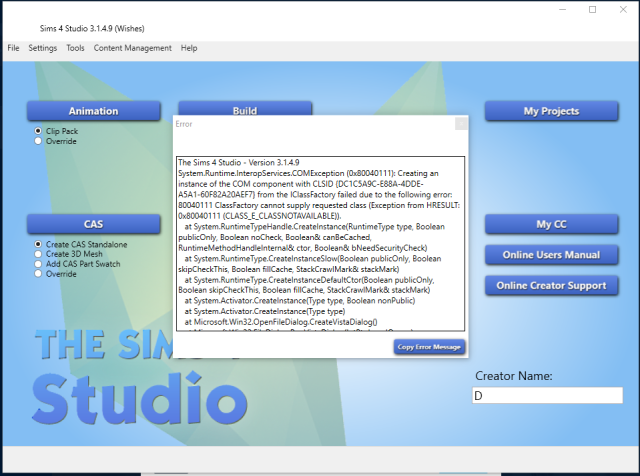Close the Error dialog

461,124
